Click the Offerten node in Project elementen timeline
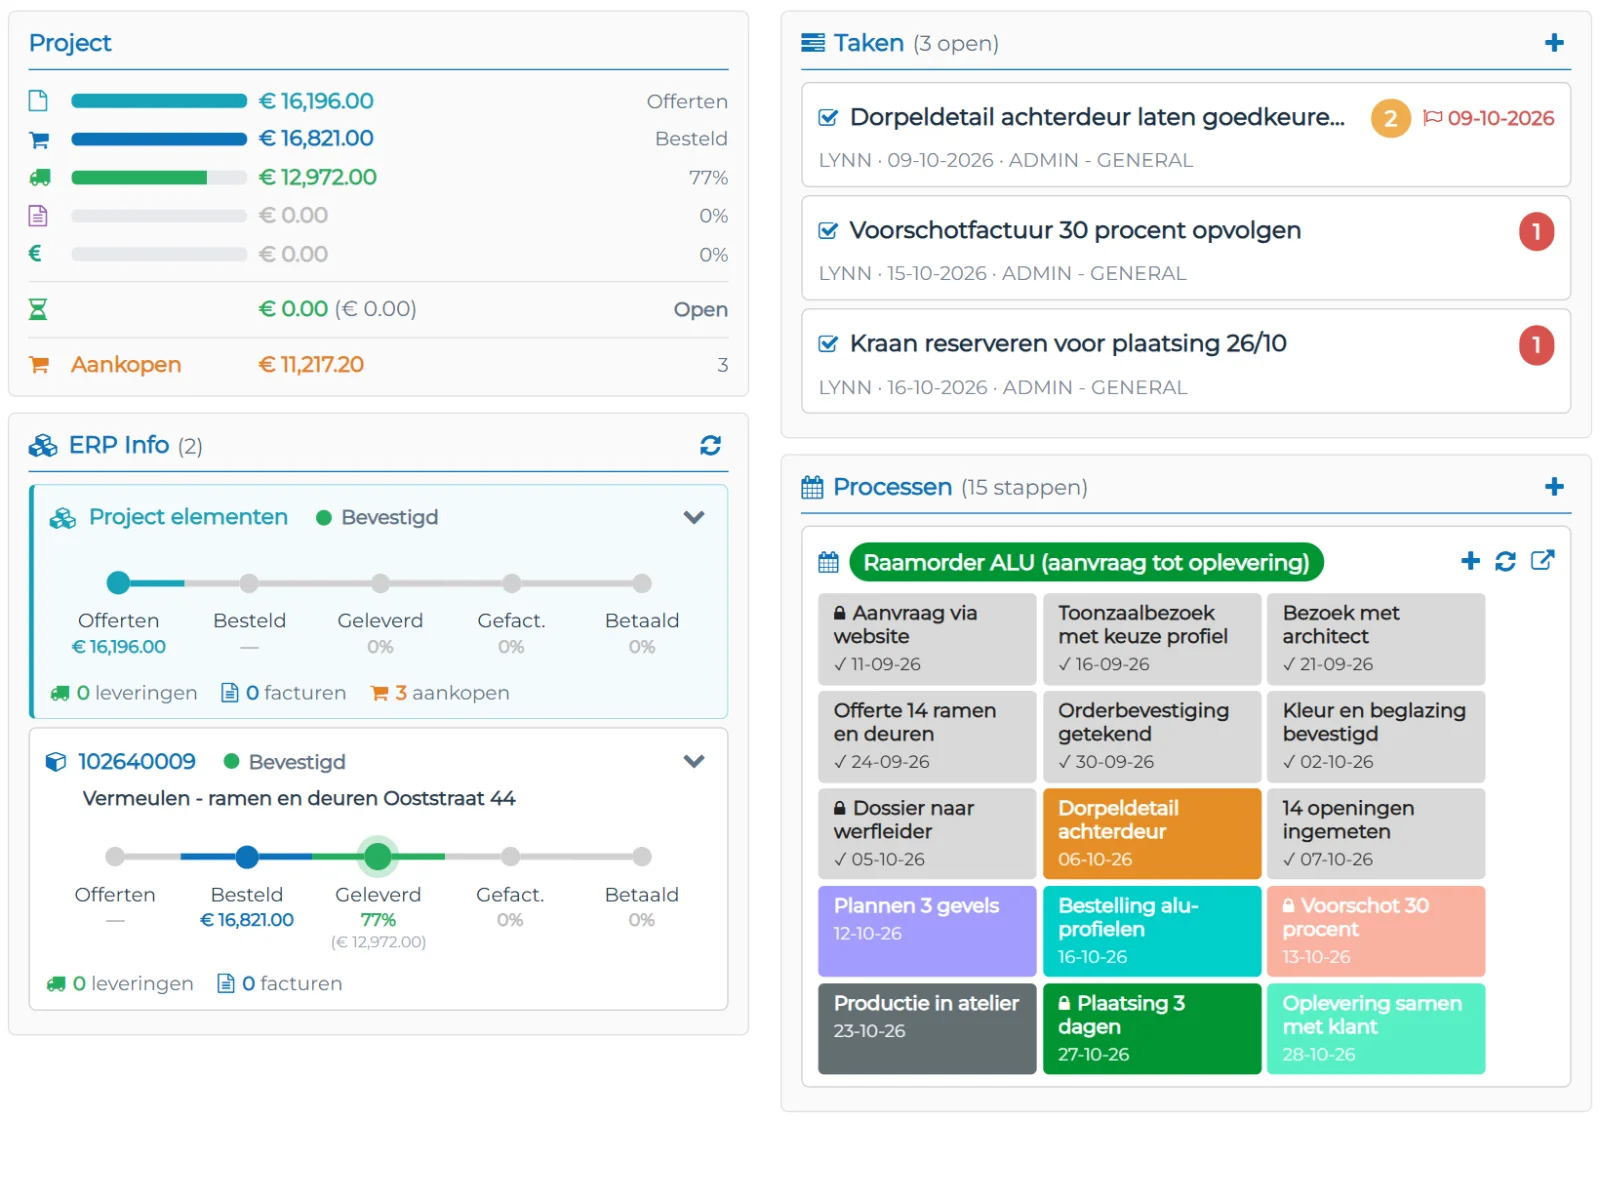This screenshot has height=1200, width=1600. (x=118, y=582)
